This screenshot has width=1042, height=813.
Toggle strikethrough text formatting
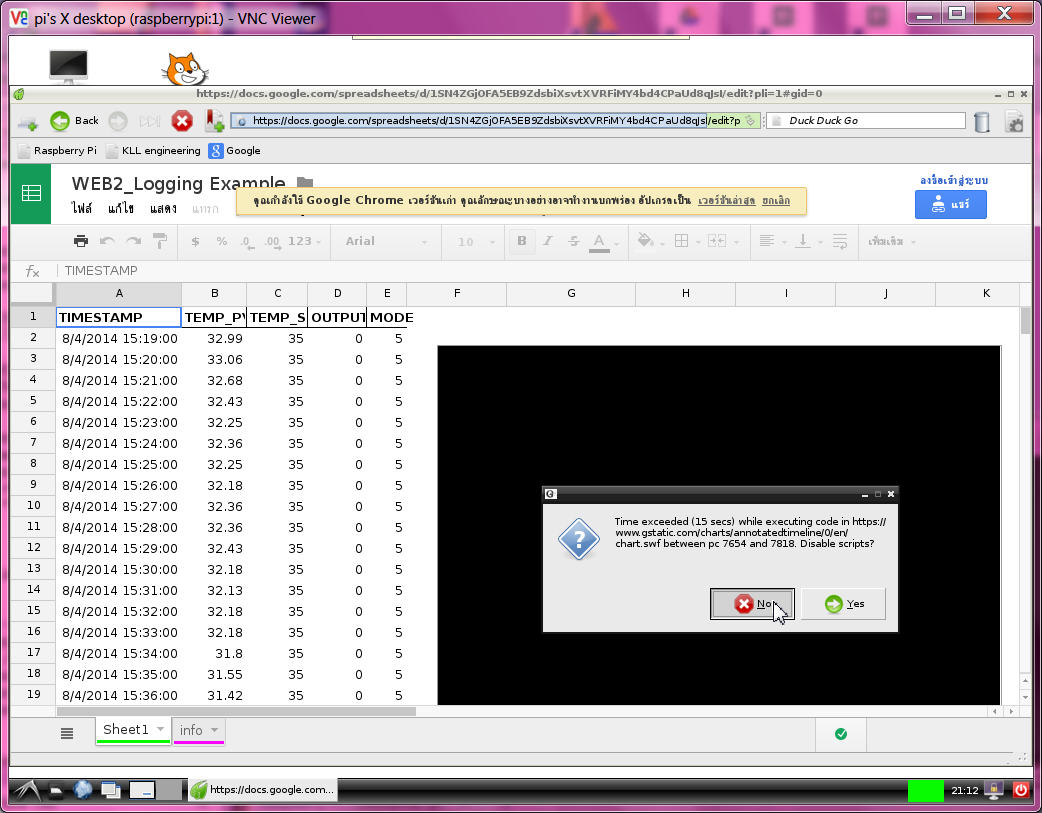(573, 241)
